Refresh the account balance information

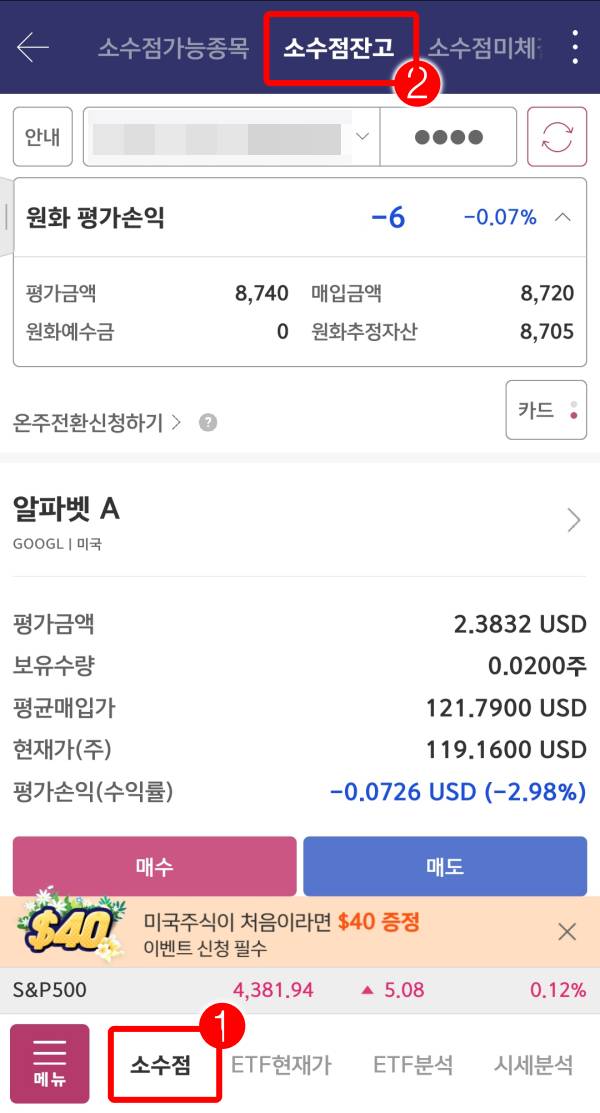point(557,136)
